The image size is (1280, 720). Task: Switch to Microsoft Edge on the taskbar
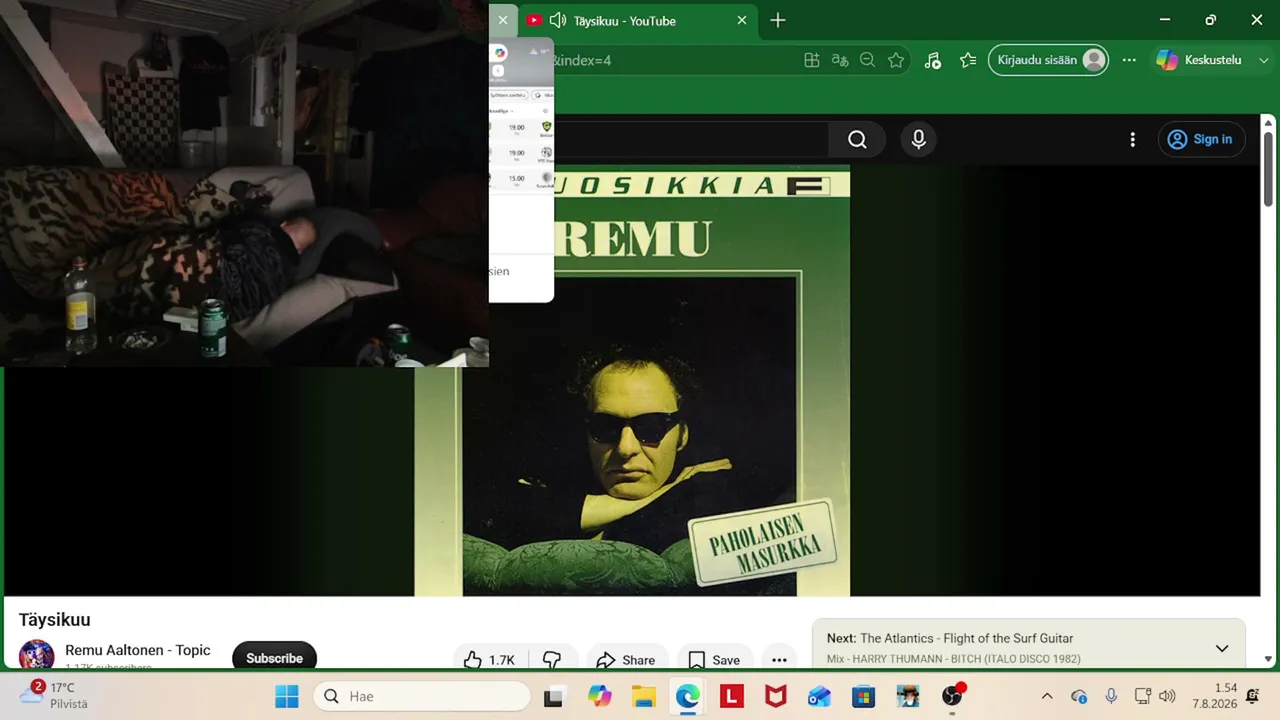click(x=687, y=696)
